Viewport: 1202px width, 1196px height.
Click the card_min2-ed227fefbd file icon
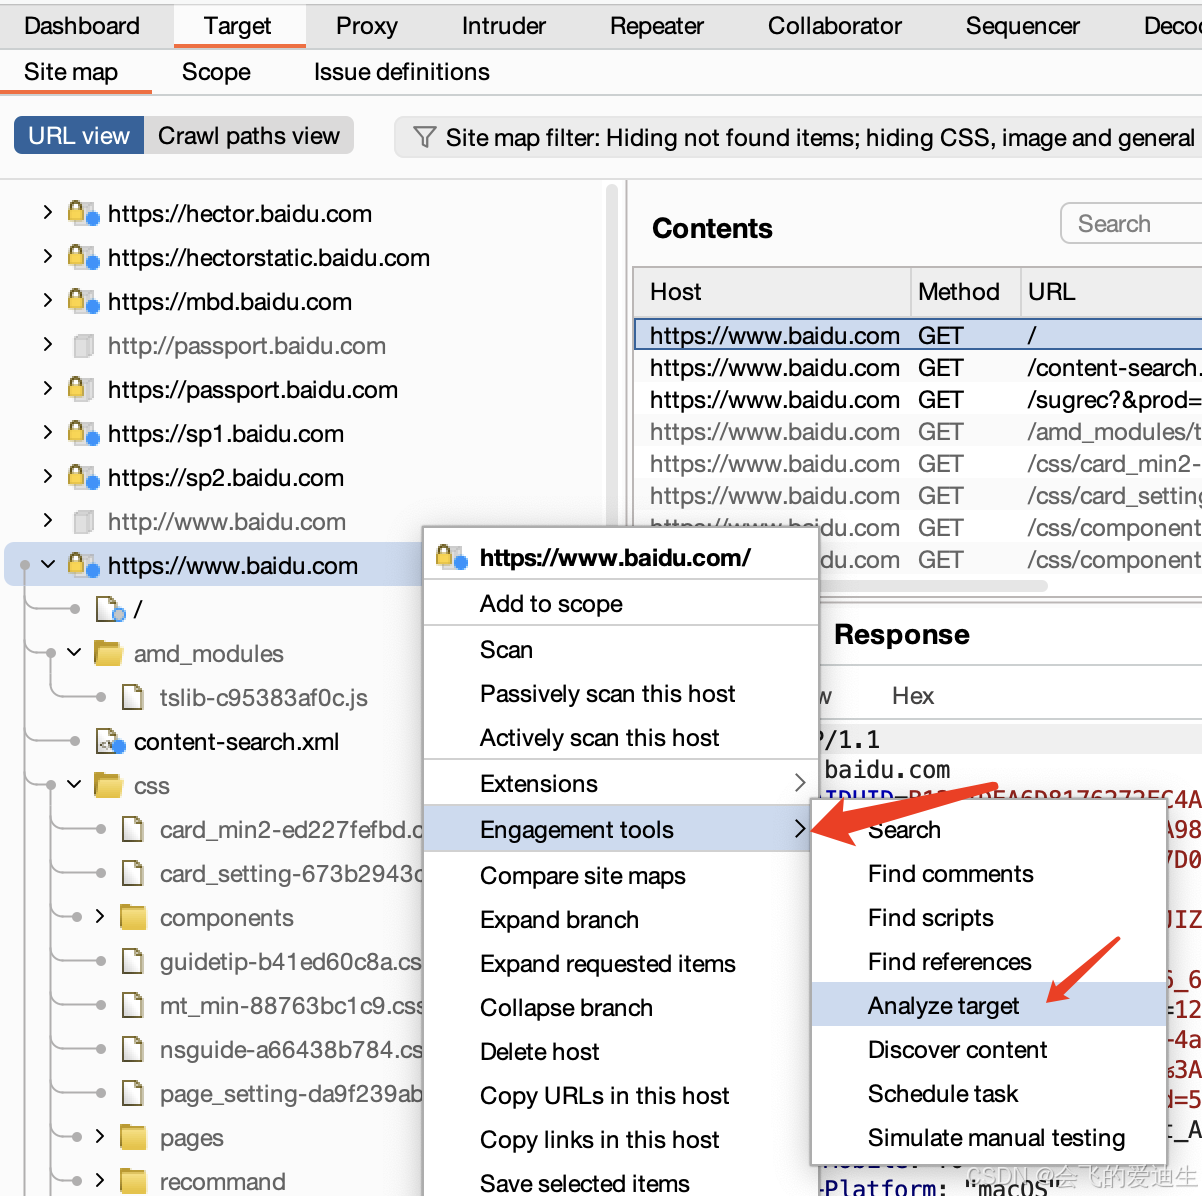click(x=132, y=829)
